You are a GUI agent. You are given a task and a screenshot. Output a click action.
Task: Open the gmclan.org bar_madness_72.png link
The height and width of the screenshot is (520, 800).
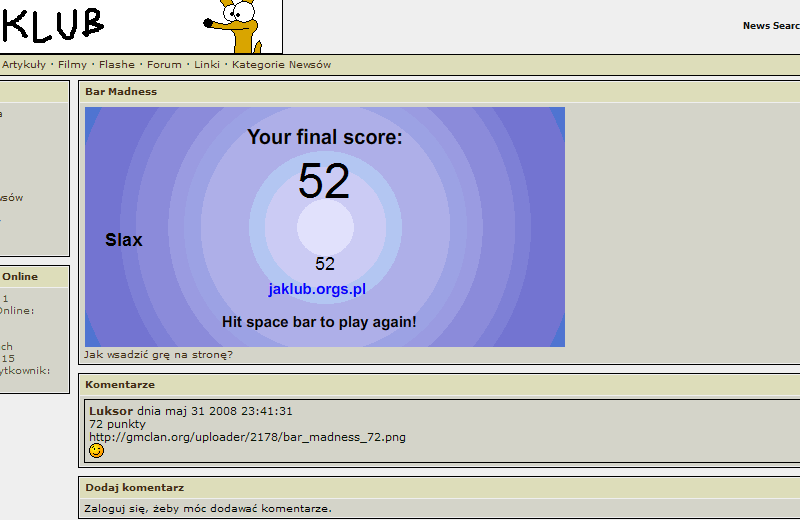tap(247, 437)
